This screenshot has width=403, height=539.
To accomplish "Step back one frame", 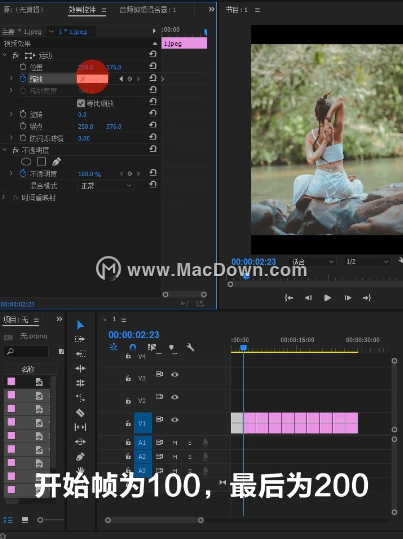I will [308, 298].
